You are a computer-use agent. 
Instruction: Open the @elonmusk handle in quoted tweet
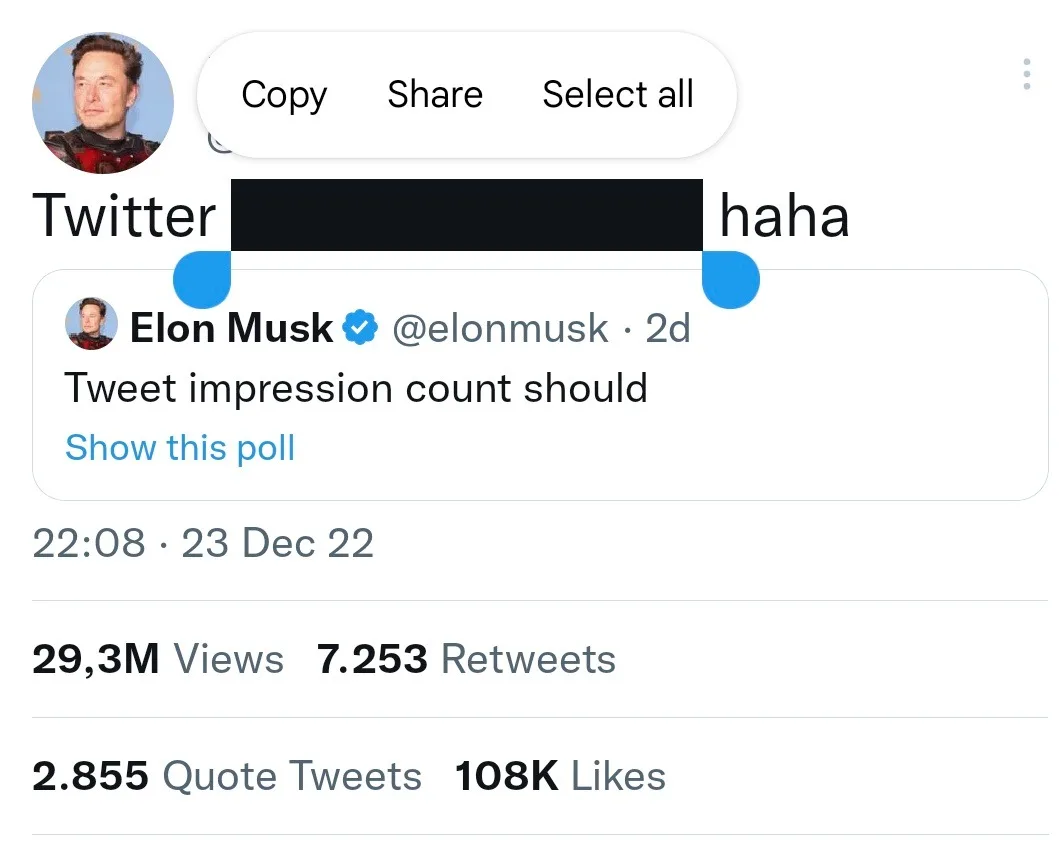click(500, 328)
